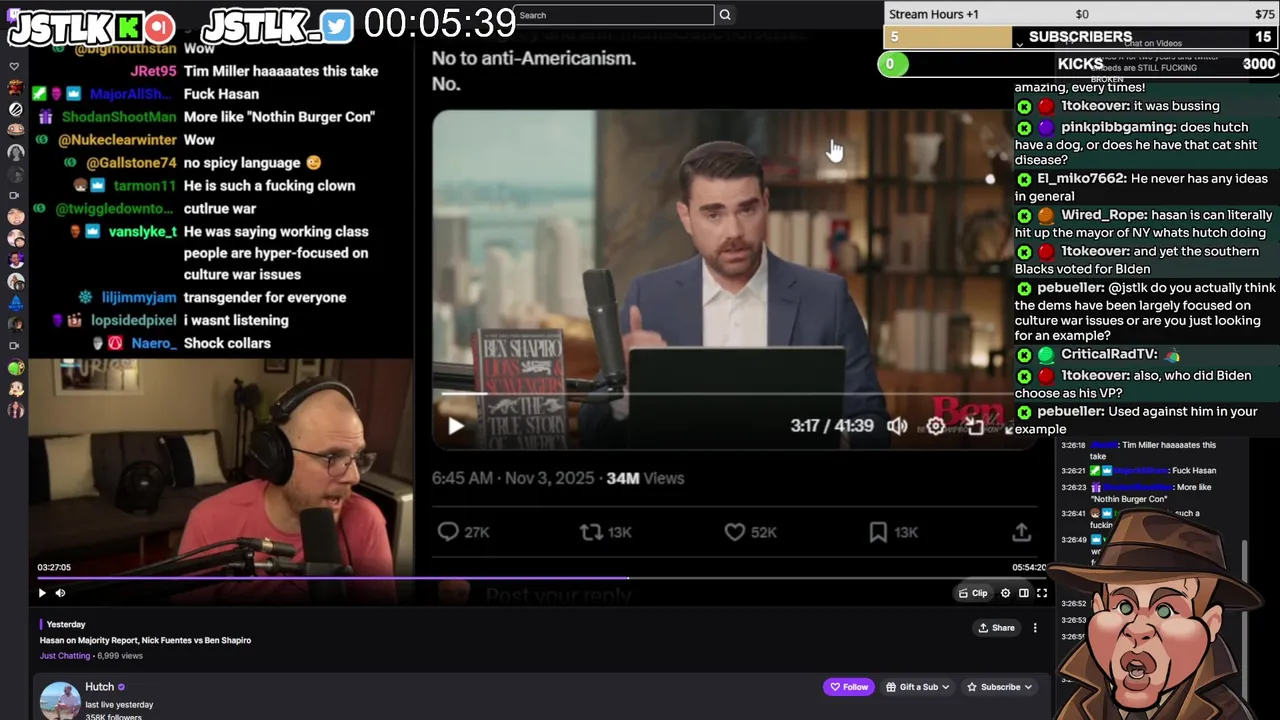Click El_miko7662's name in Kick chat

pos(1082,179)
